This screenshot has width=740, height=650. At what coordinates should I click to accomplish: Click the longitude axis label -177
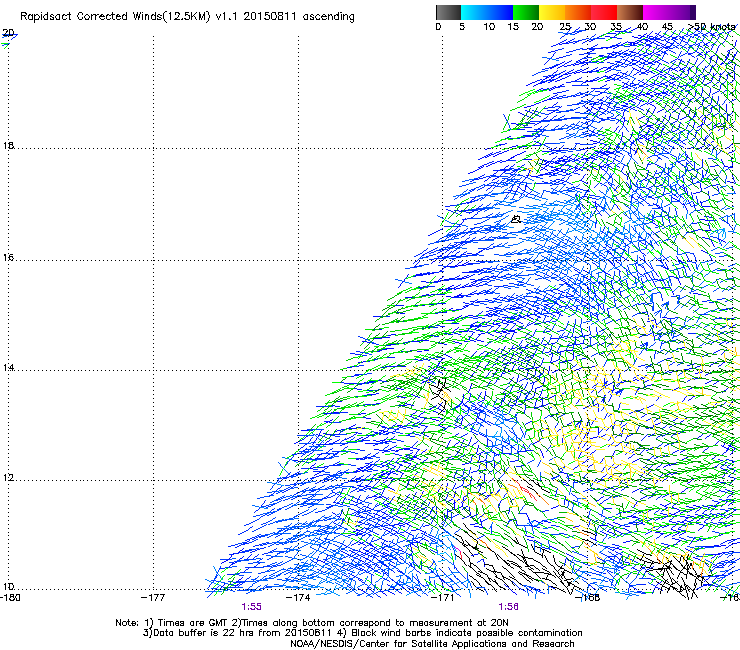click(153, 598)
